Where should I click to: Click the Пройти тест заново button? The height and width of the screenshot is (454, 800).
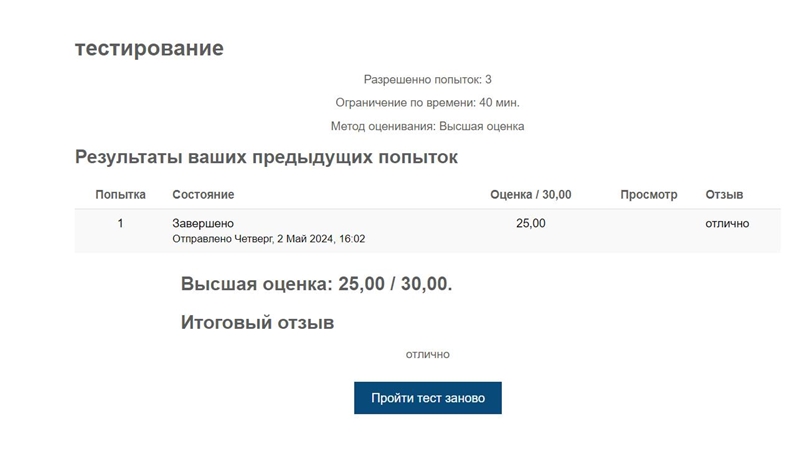point(428,398)
